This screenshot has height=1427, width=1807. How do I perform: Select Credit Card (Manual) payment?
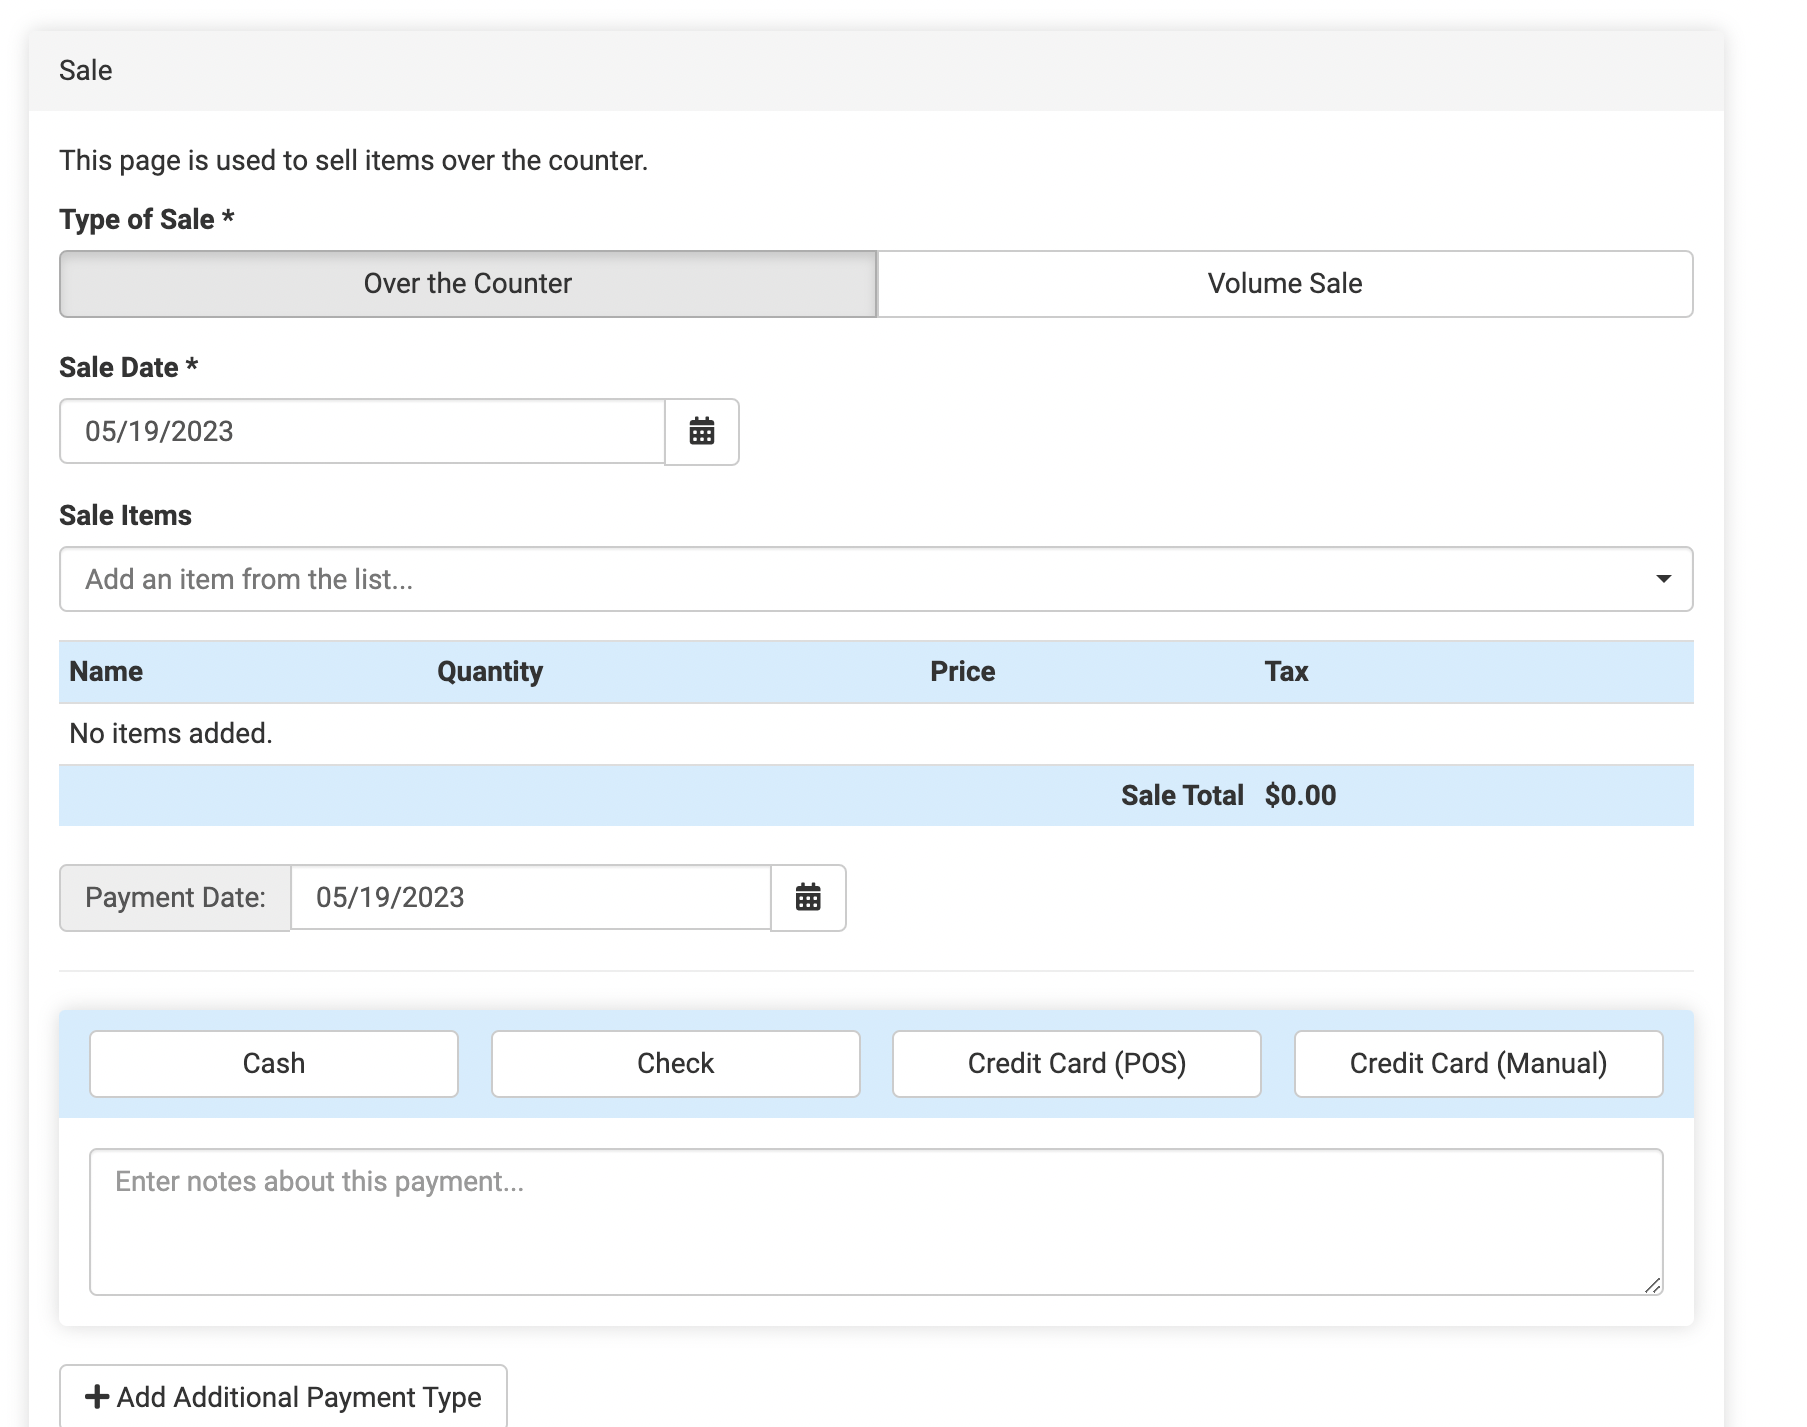pos(1477,1064)
